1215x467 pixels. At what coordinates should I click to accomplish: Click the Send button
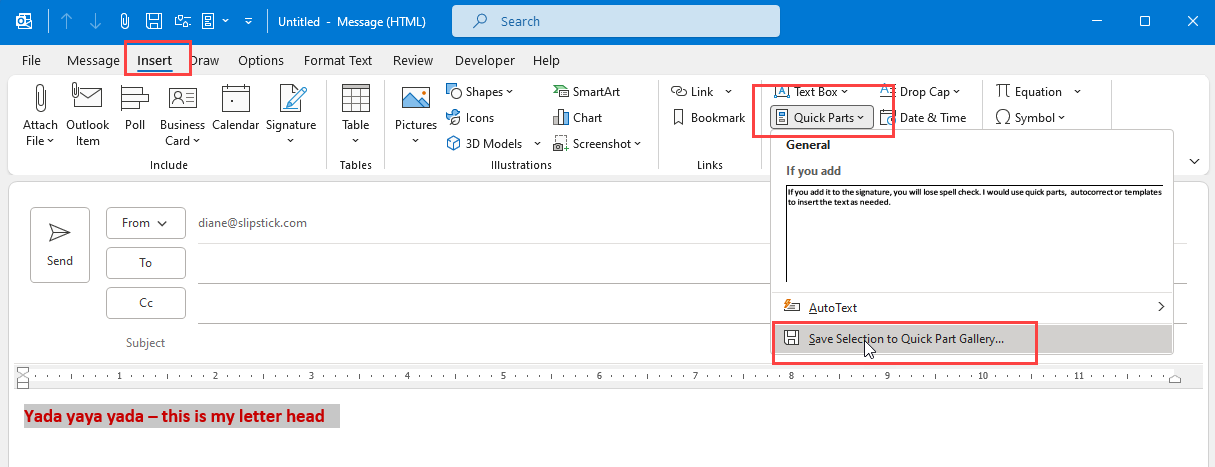[x=60, y=244]
